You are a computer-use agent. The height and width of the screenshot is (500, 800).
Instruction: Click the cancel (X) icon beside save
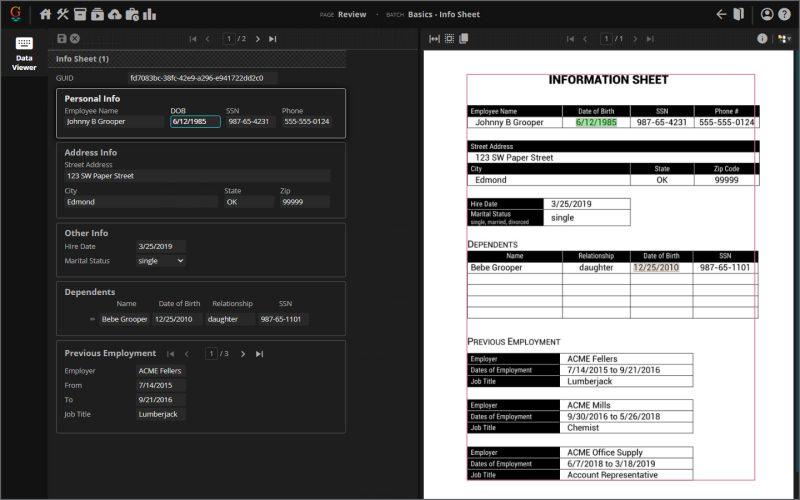pos(76,38)
